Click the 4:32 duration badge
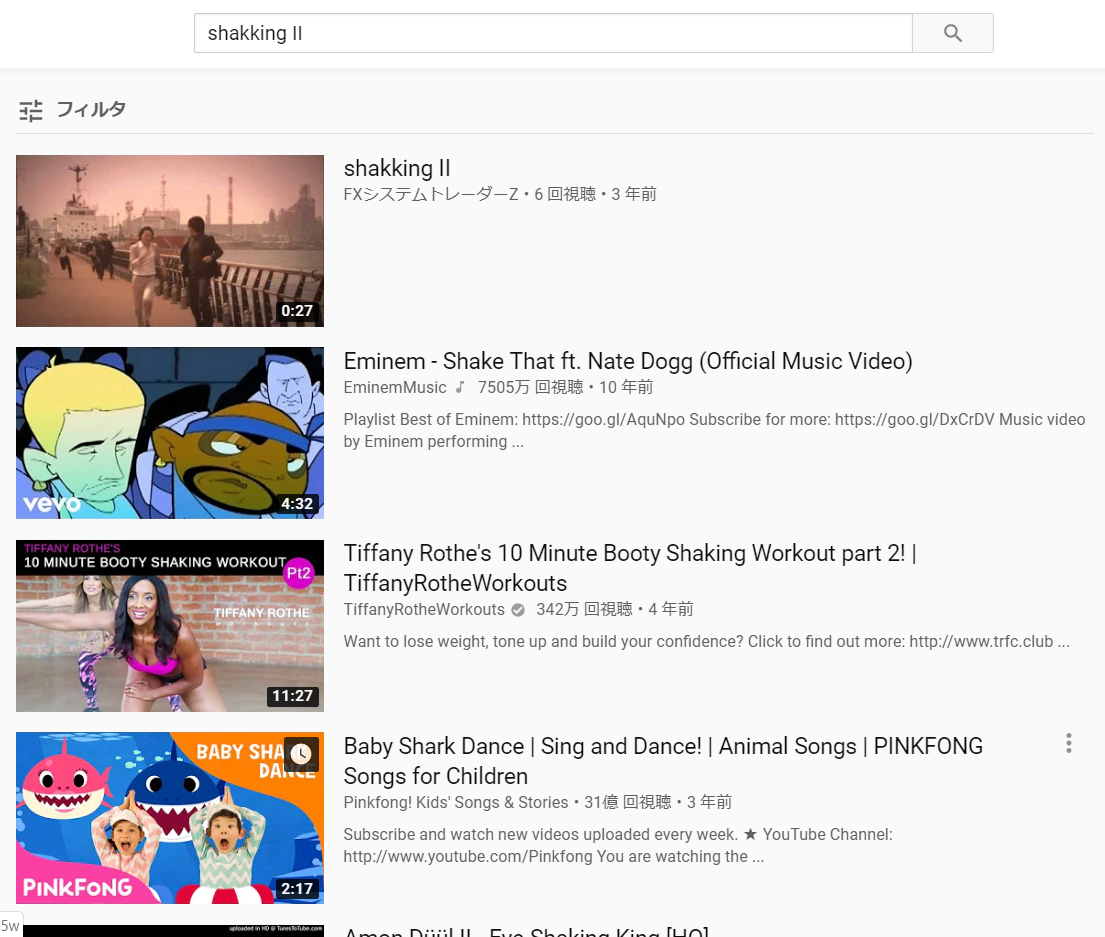This screenshot has width=1105, height=937. (297, 504)
